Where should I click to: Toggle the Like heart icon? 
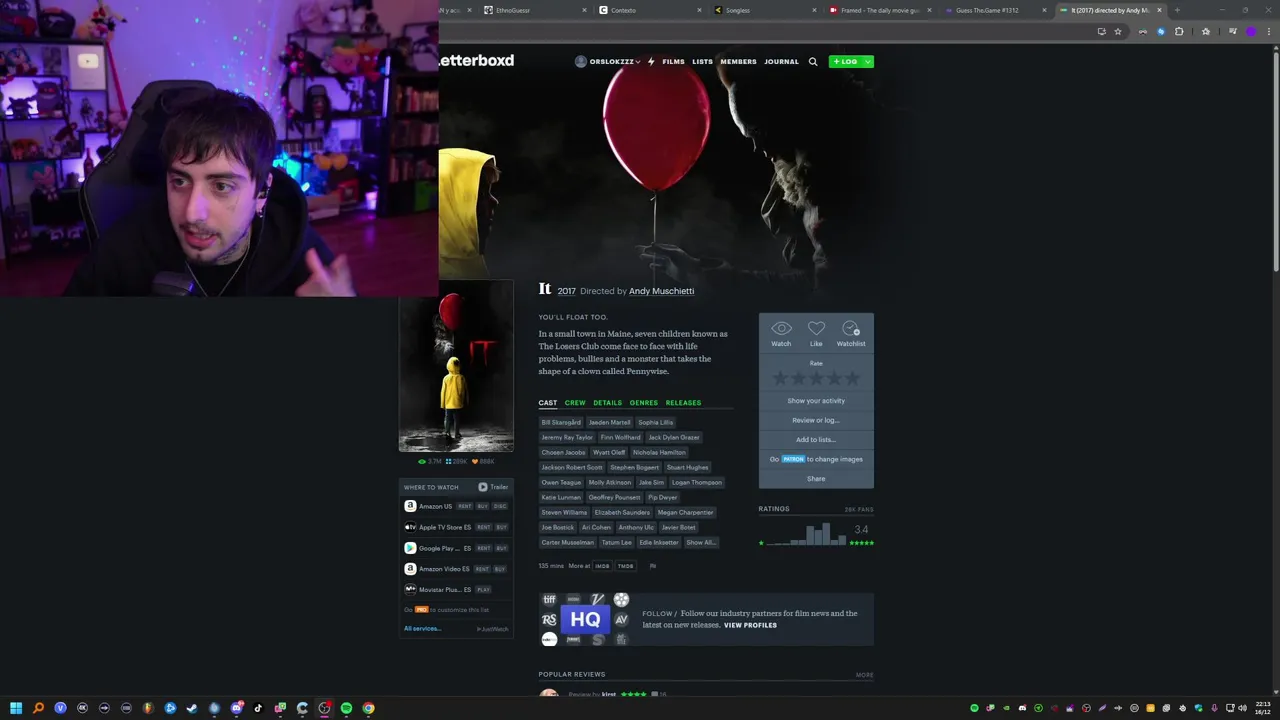pos(816,328)
